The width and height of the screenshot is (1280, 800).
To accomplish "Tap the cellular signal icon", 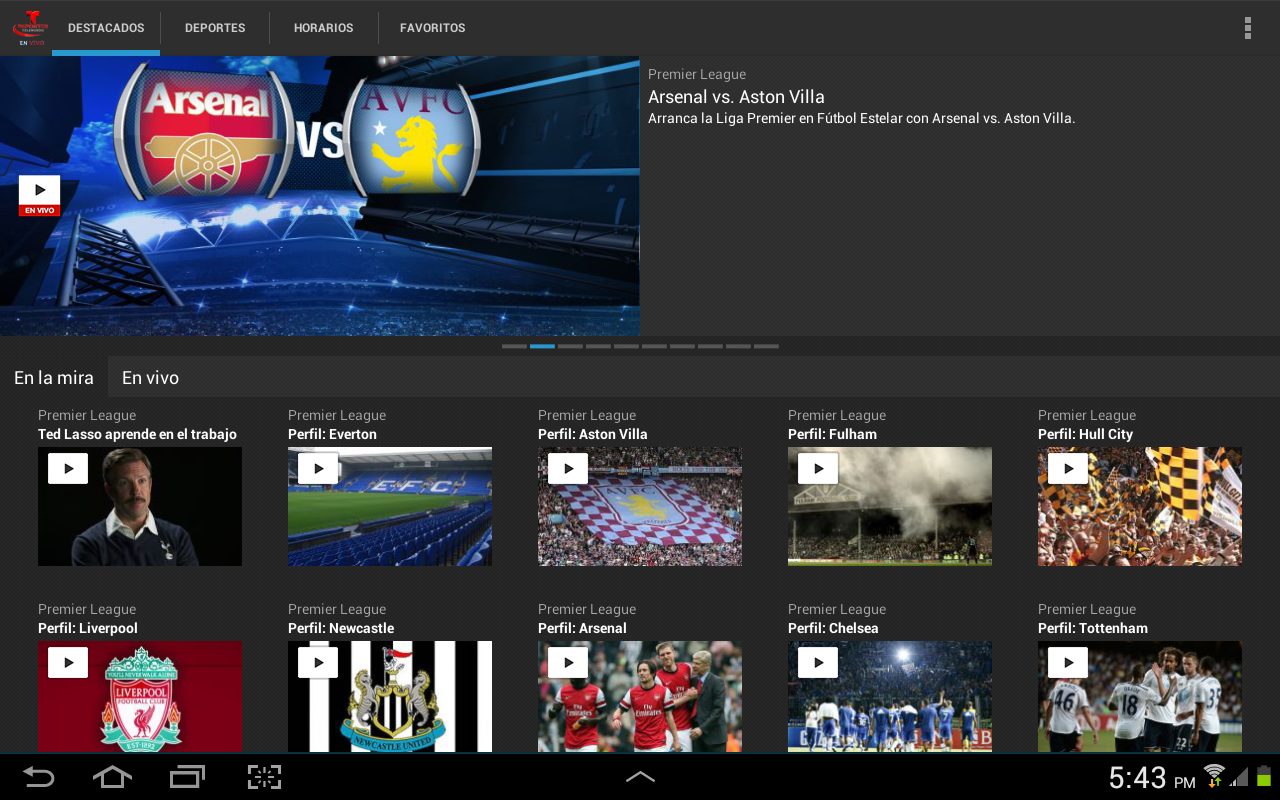I will click(x=1239, y=777).
